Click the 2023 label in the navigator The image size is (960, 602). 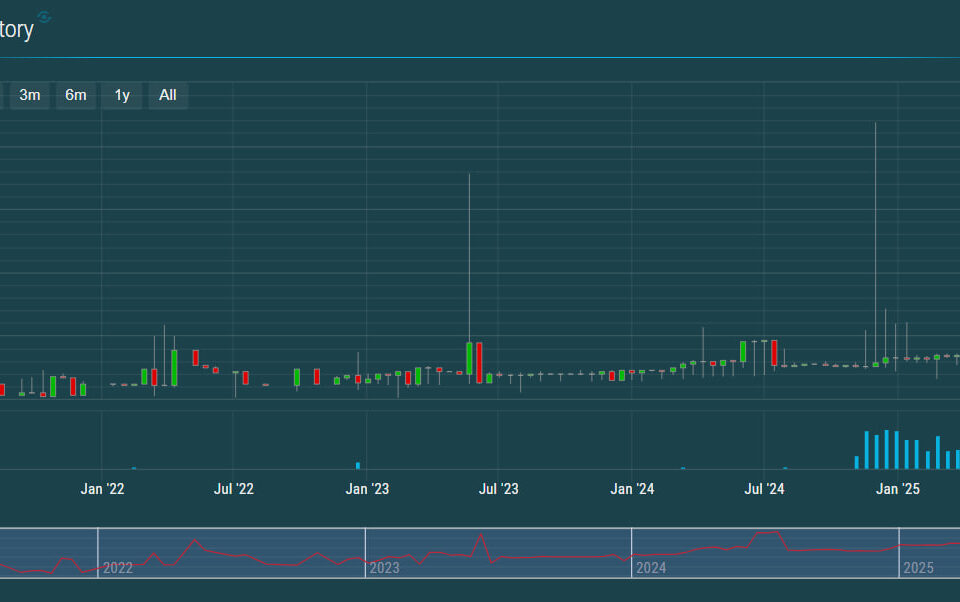point(384,568)
